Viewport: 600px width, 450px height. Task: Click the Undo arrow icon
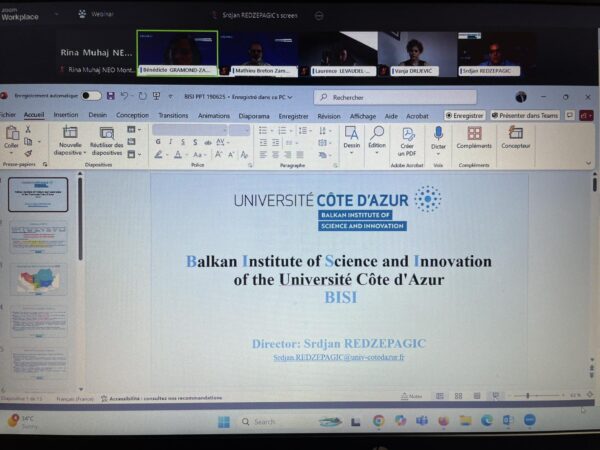(x=124, y=96)
